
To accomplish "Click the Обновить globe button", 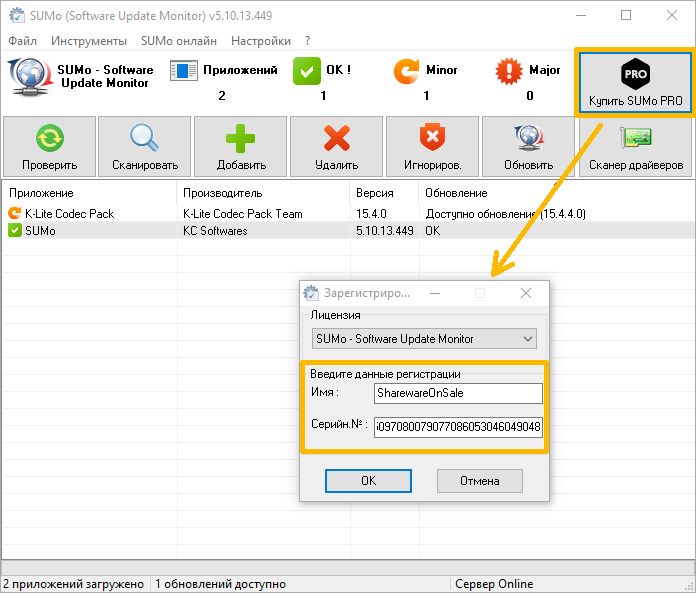I will (528, 147).
